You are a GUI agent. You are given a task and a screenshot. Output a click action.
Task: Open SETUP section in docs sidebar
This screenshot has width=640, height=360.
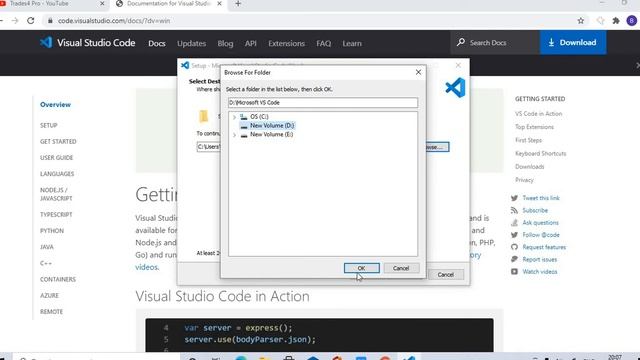click(x=49, y=125)
